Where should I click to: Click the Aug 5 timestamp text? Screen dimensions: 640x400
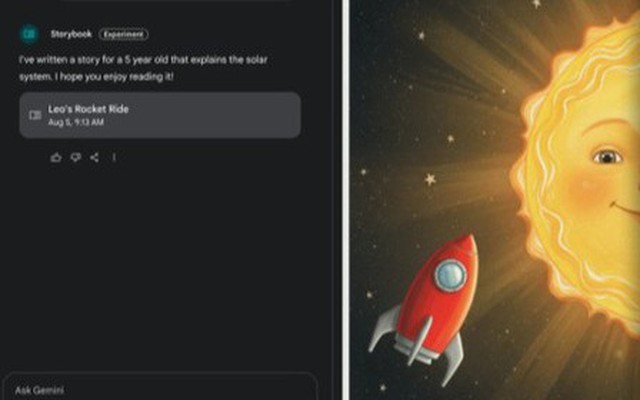pyautogui.click(x=76, y=122)
